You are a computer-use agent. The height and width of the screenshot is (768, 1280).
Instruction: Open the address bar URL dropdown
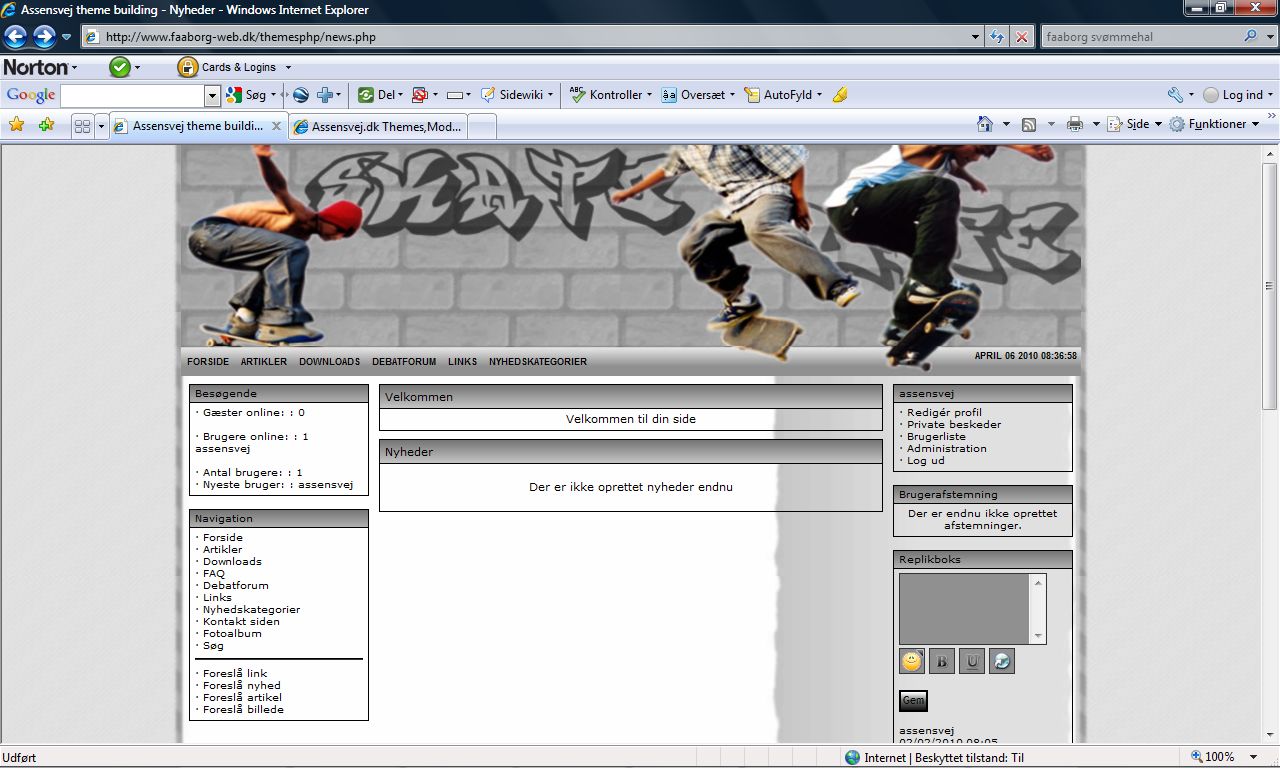[976, 37]
